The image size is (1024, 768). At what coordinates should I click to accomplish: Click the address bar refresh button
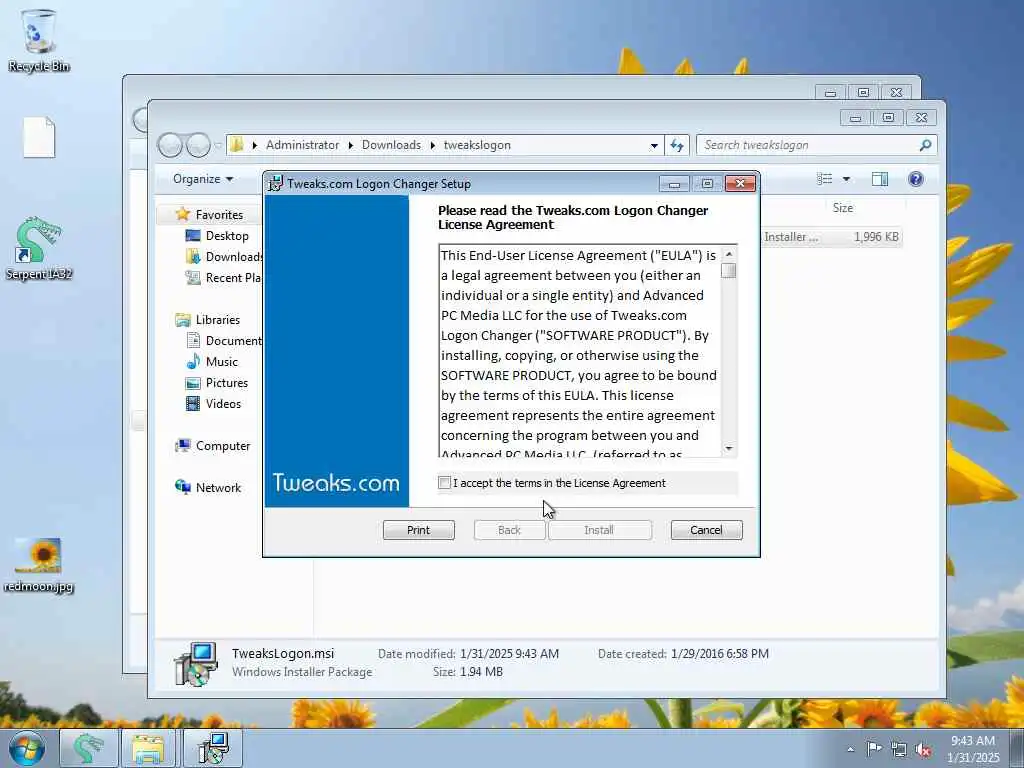[x=677, y=145]
